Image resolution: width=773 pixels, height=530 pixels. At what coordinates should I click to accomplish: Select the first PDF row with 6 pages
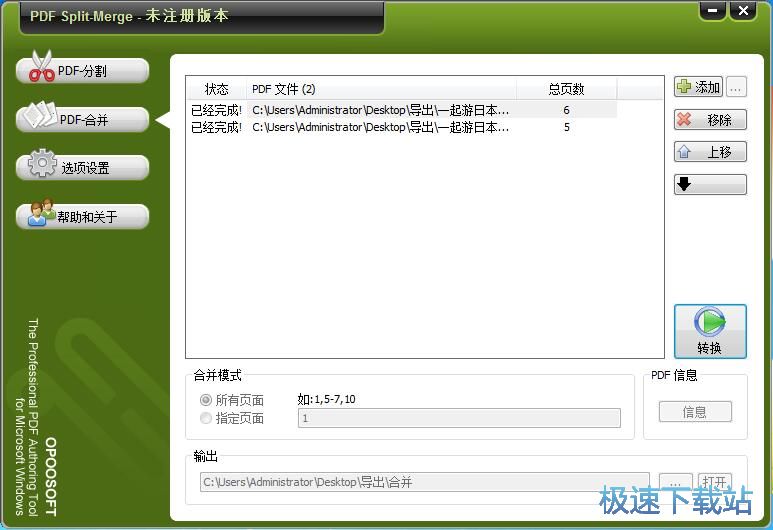click(402, 110)
